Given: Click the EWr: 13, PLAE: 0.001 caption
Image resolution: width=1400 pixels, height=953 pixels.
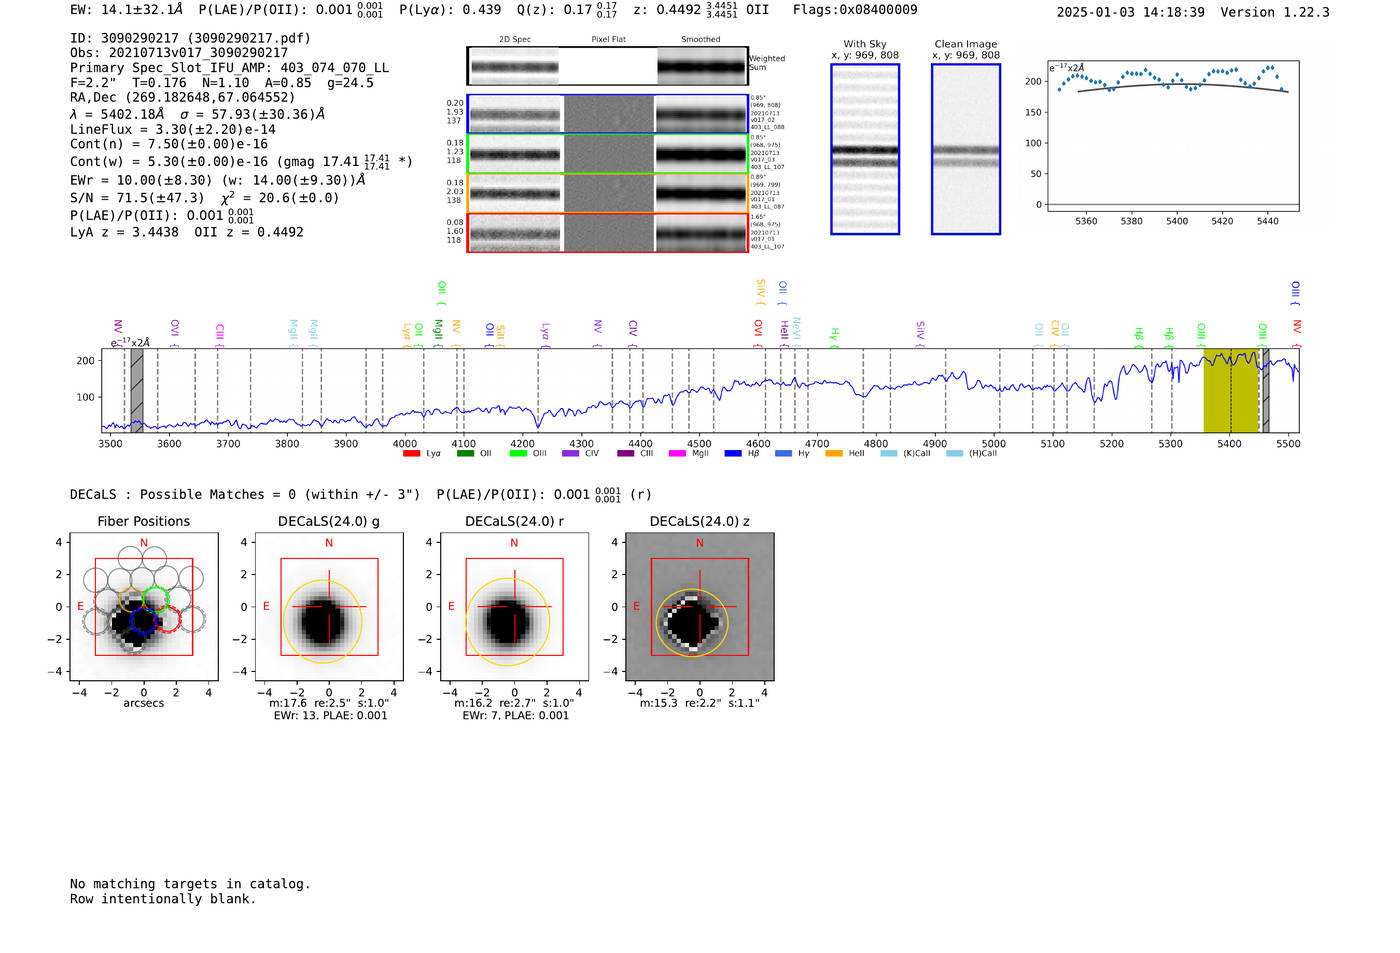Looking at the screenshot, I should [x=330, y=715].
